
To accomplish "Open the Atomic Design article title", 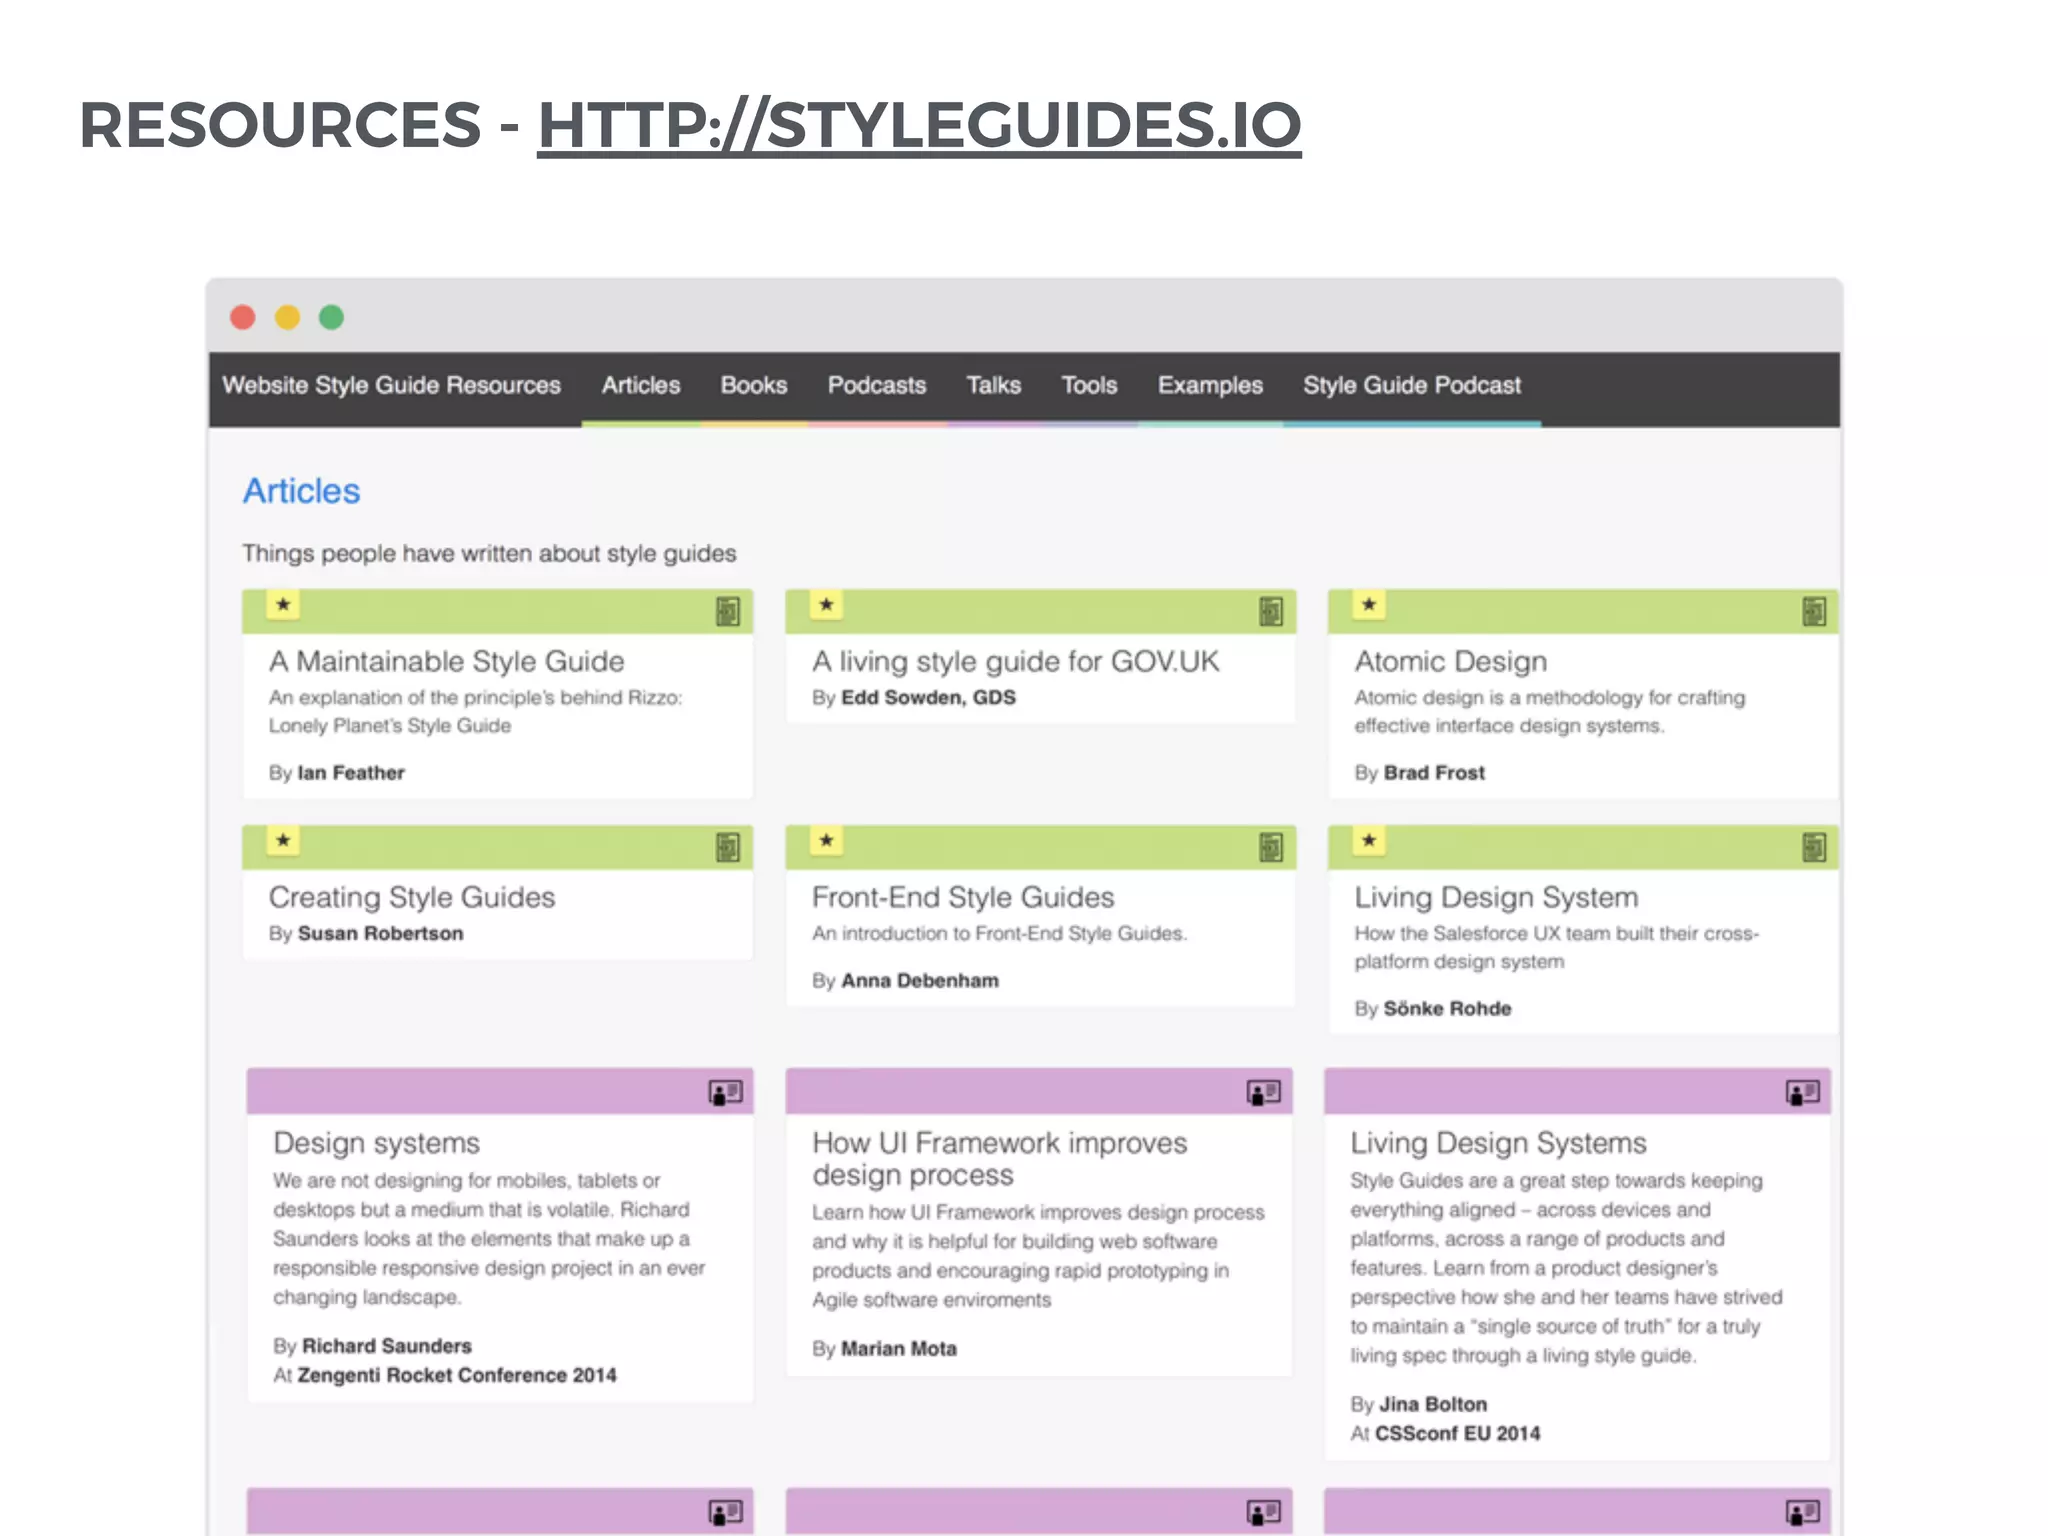I will click(x=1450, y=662).
